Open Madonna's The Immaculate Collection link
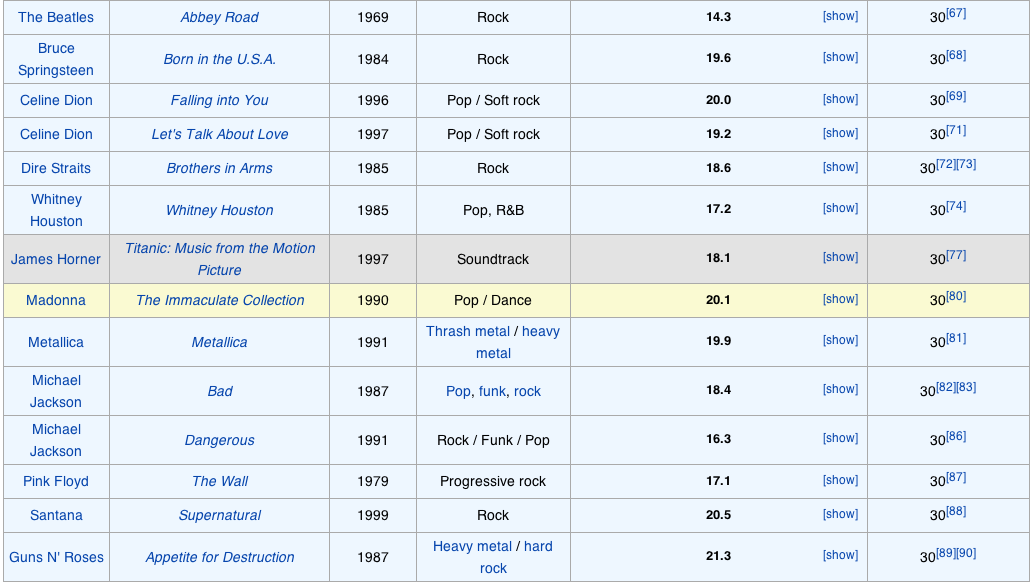This screenshot has height=585, width=1036. [219, 299]
